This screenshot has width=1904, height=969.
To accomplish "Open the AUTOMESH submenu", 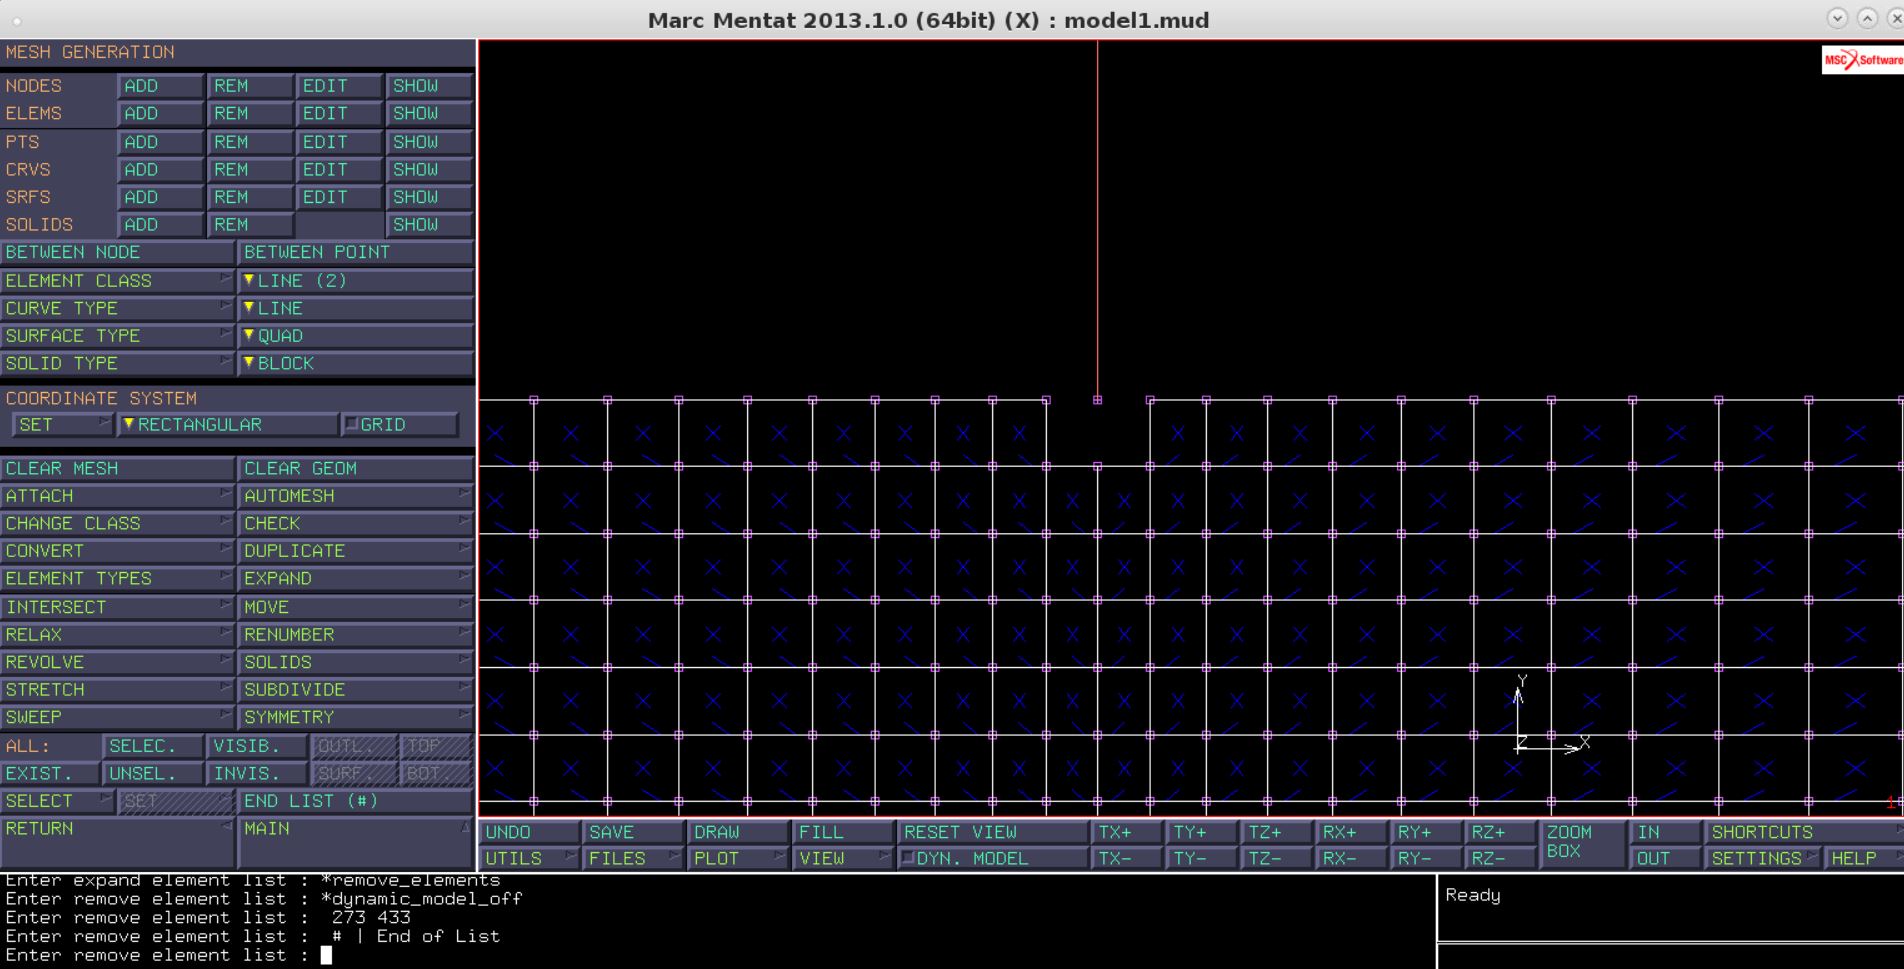I will click(x=355, y=496).
